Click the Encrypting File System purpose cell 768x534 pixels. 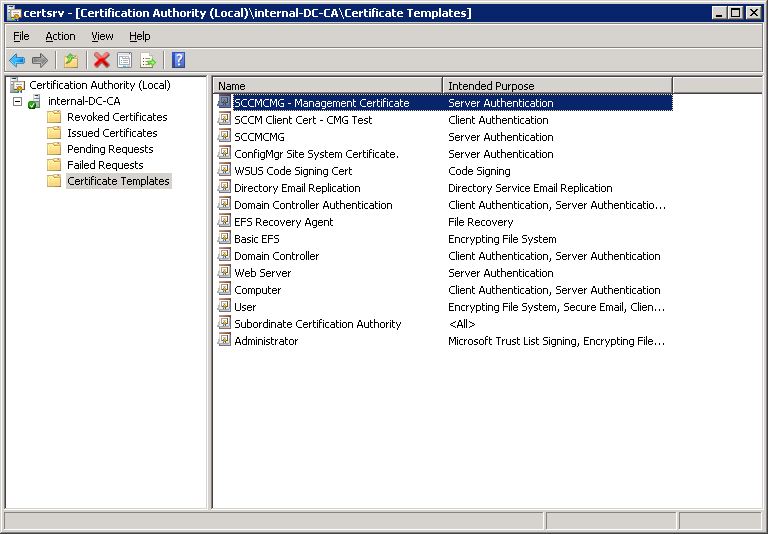[x=503, y=240]
